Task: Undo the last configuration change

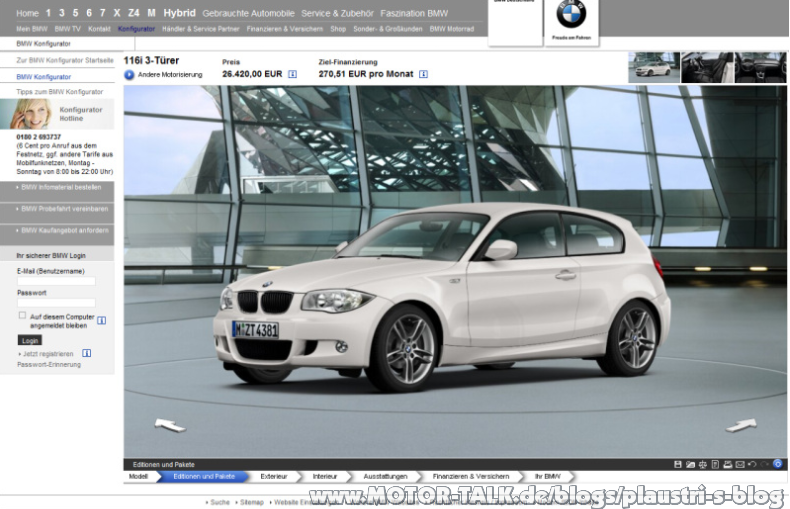Action: point(752,464)
